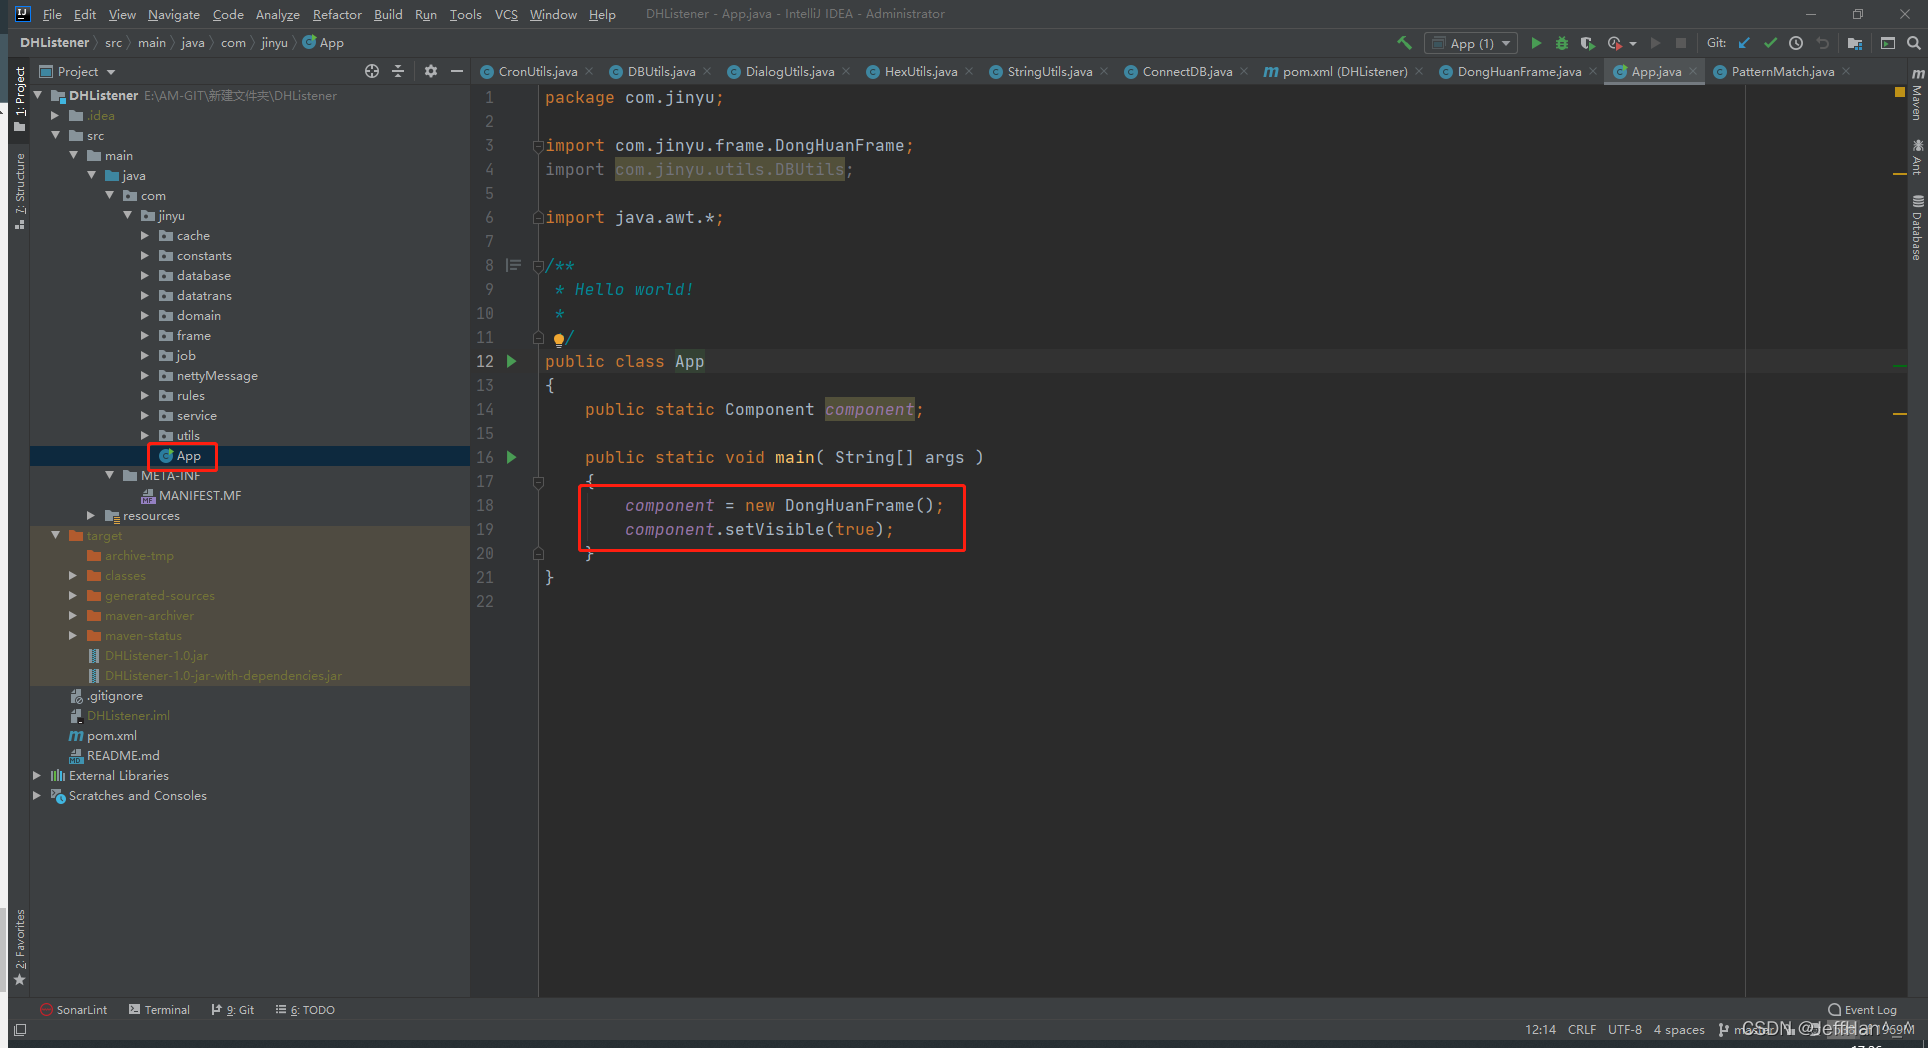Build the project with the hammer icon
Image resolution: width=1928 pixels, height=1048 pixels.
pos(1404,43)
